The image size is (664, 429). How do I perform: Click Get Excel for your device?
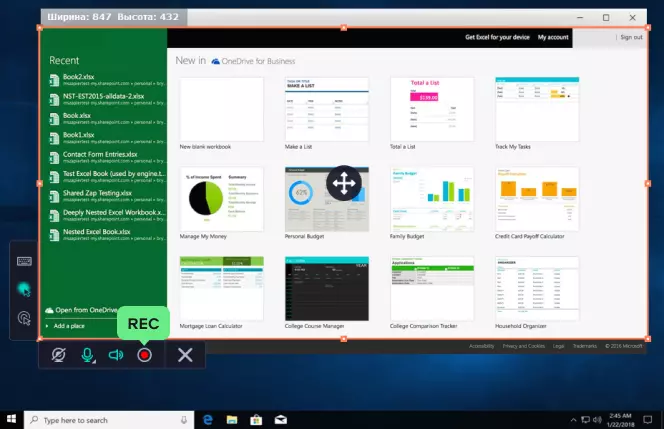click(x=497, y=37)
